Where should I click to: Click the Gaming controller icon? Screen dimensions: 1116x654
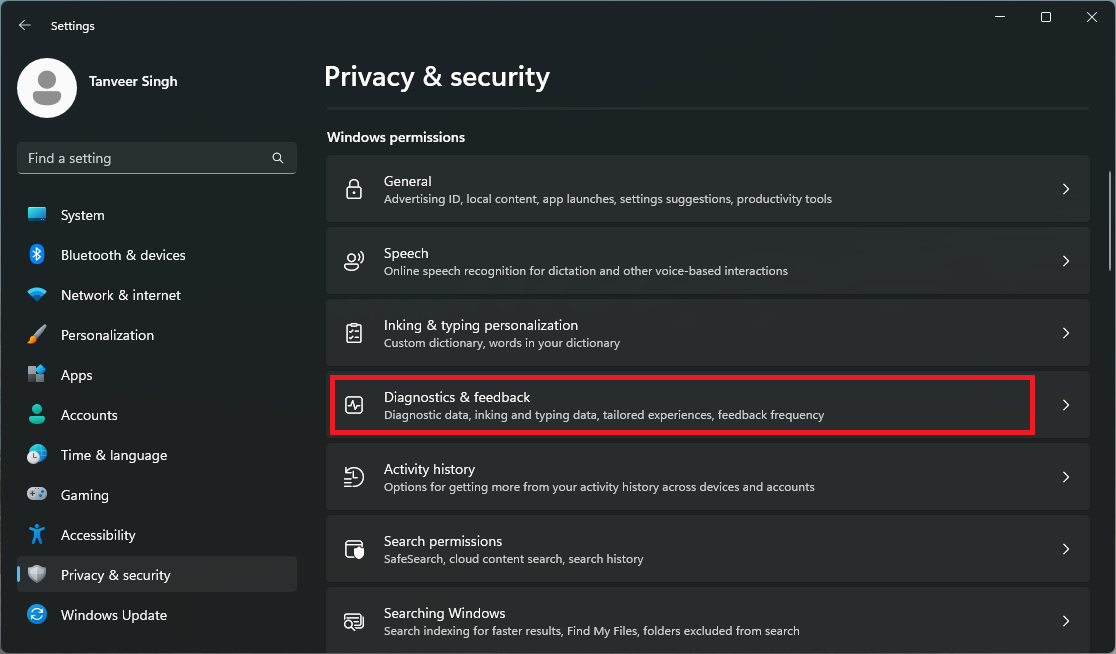[x=36, y=494]
